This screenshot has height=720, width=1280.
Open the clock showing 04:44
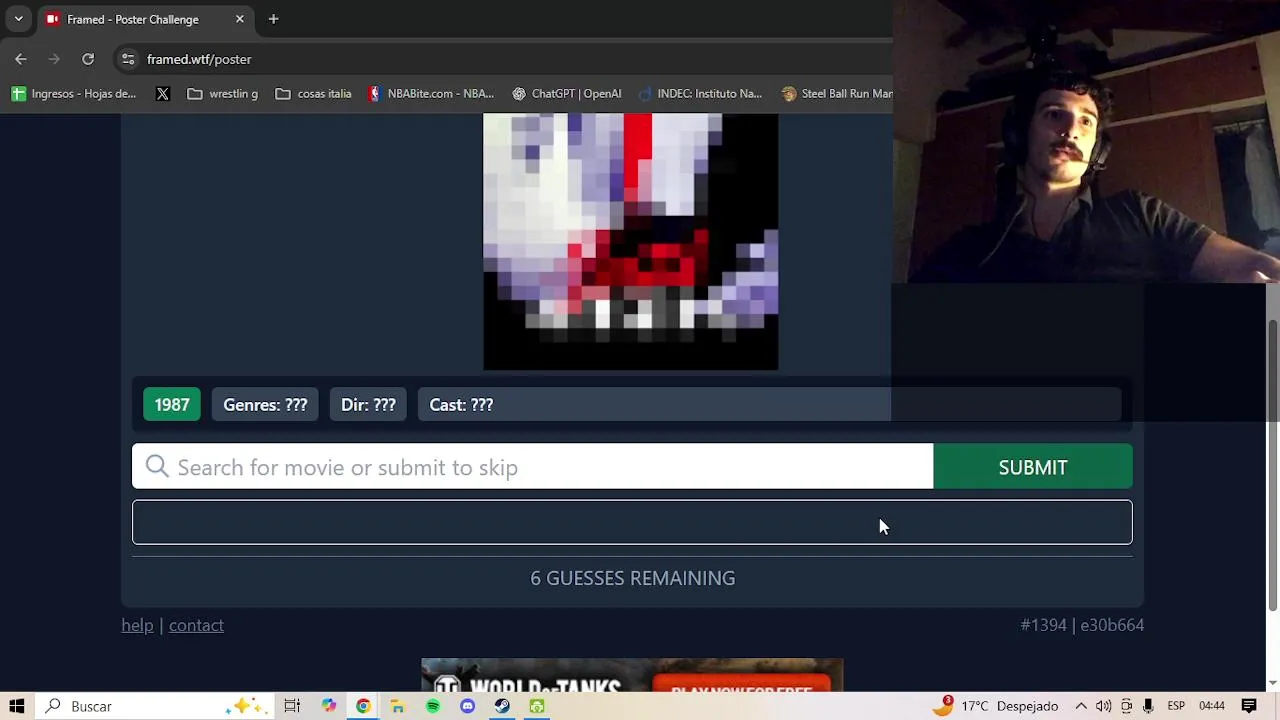click(x=1212, y=706)
